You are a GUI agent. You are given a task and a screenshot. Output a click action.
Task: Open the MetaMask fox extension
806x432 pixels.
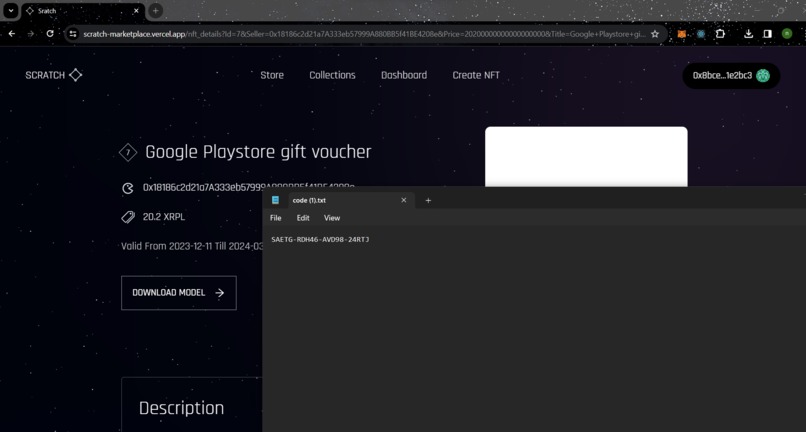tap(682, 34)
